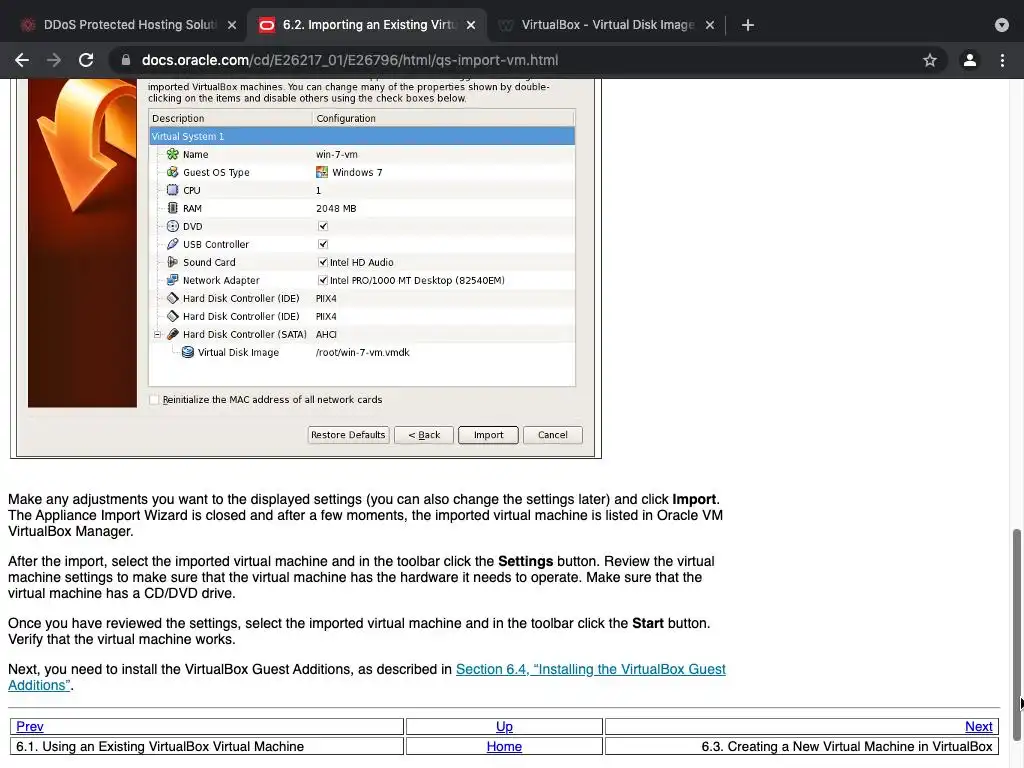Go back to the previous page
Viewport: 1024px width, 768px height.
coord(22,60)
